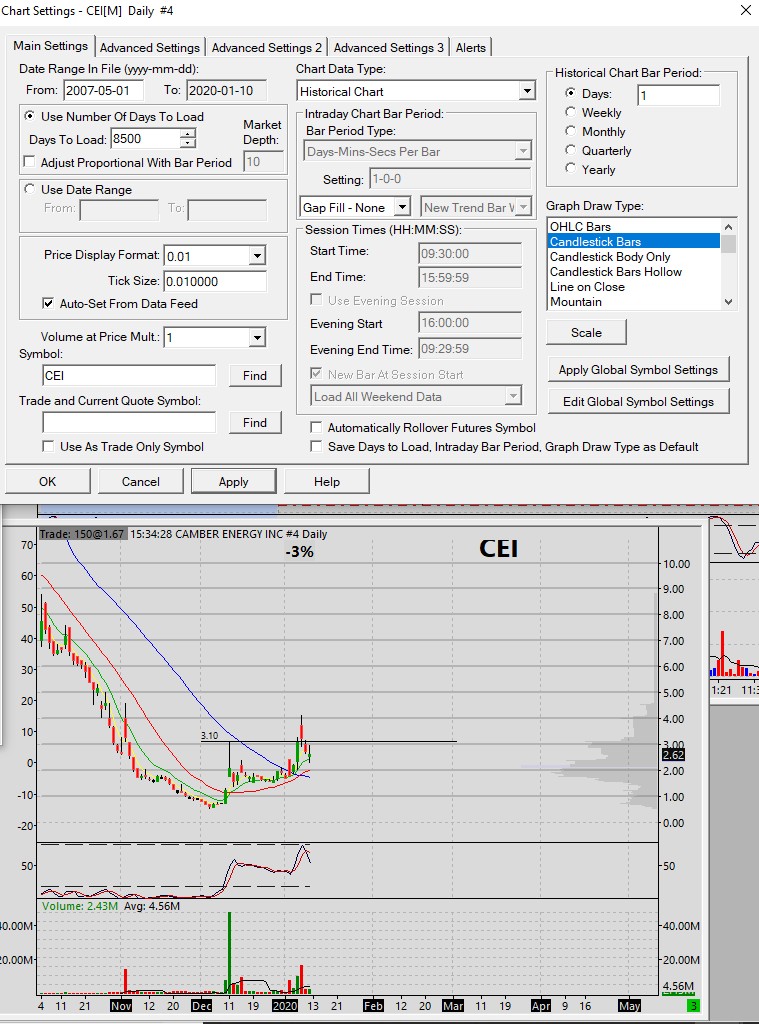This screenshot has height=1024, width=759.
Task: Click the Apply button
Action: [x=233, y=481]
